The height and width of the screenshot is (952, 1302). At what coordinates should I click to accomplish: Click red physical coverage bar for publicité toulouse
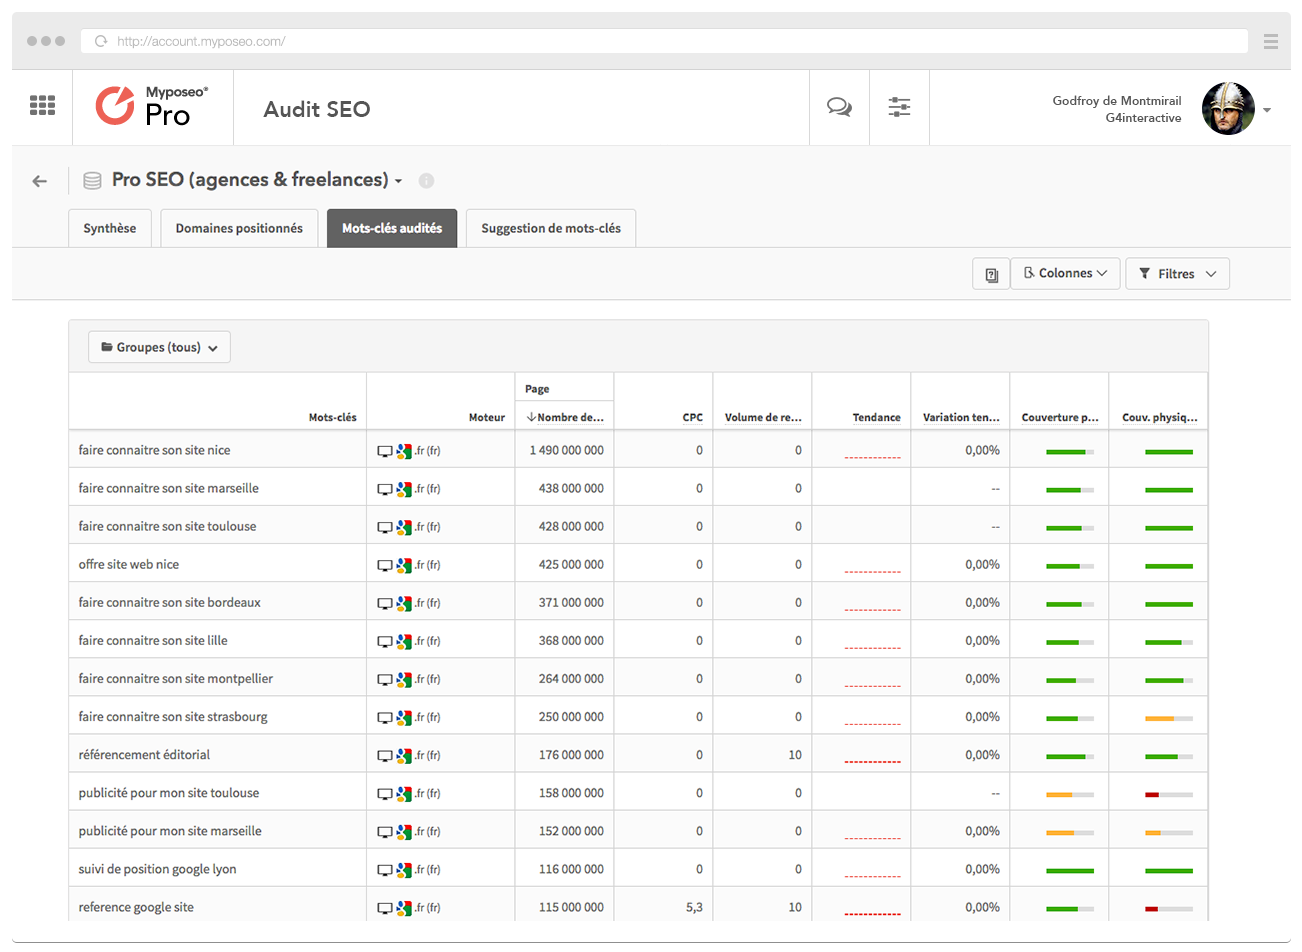coord(1168,794)
